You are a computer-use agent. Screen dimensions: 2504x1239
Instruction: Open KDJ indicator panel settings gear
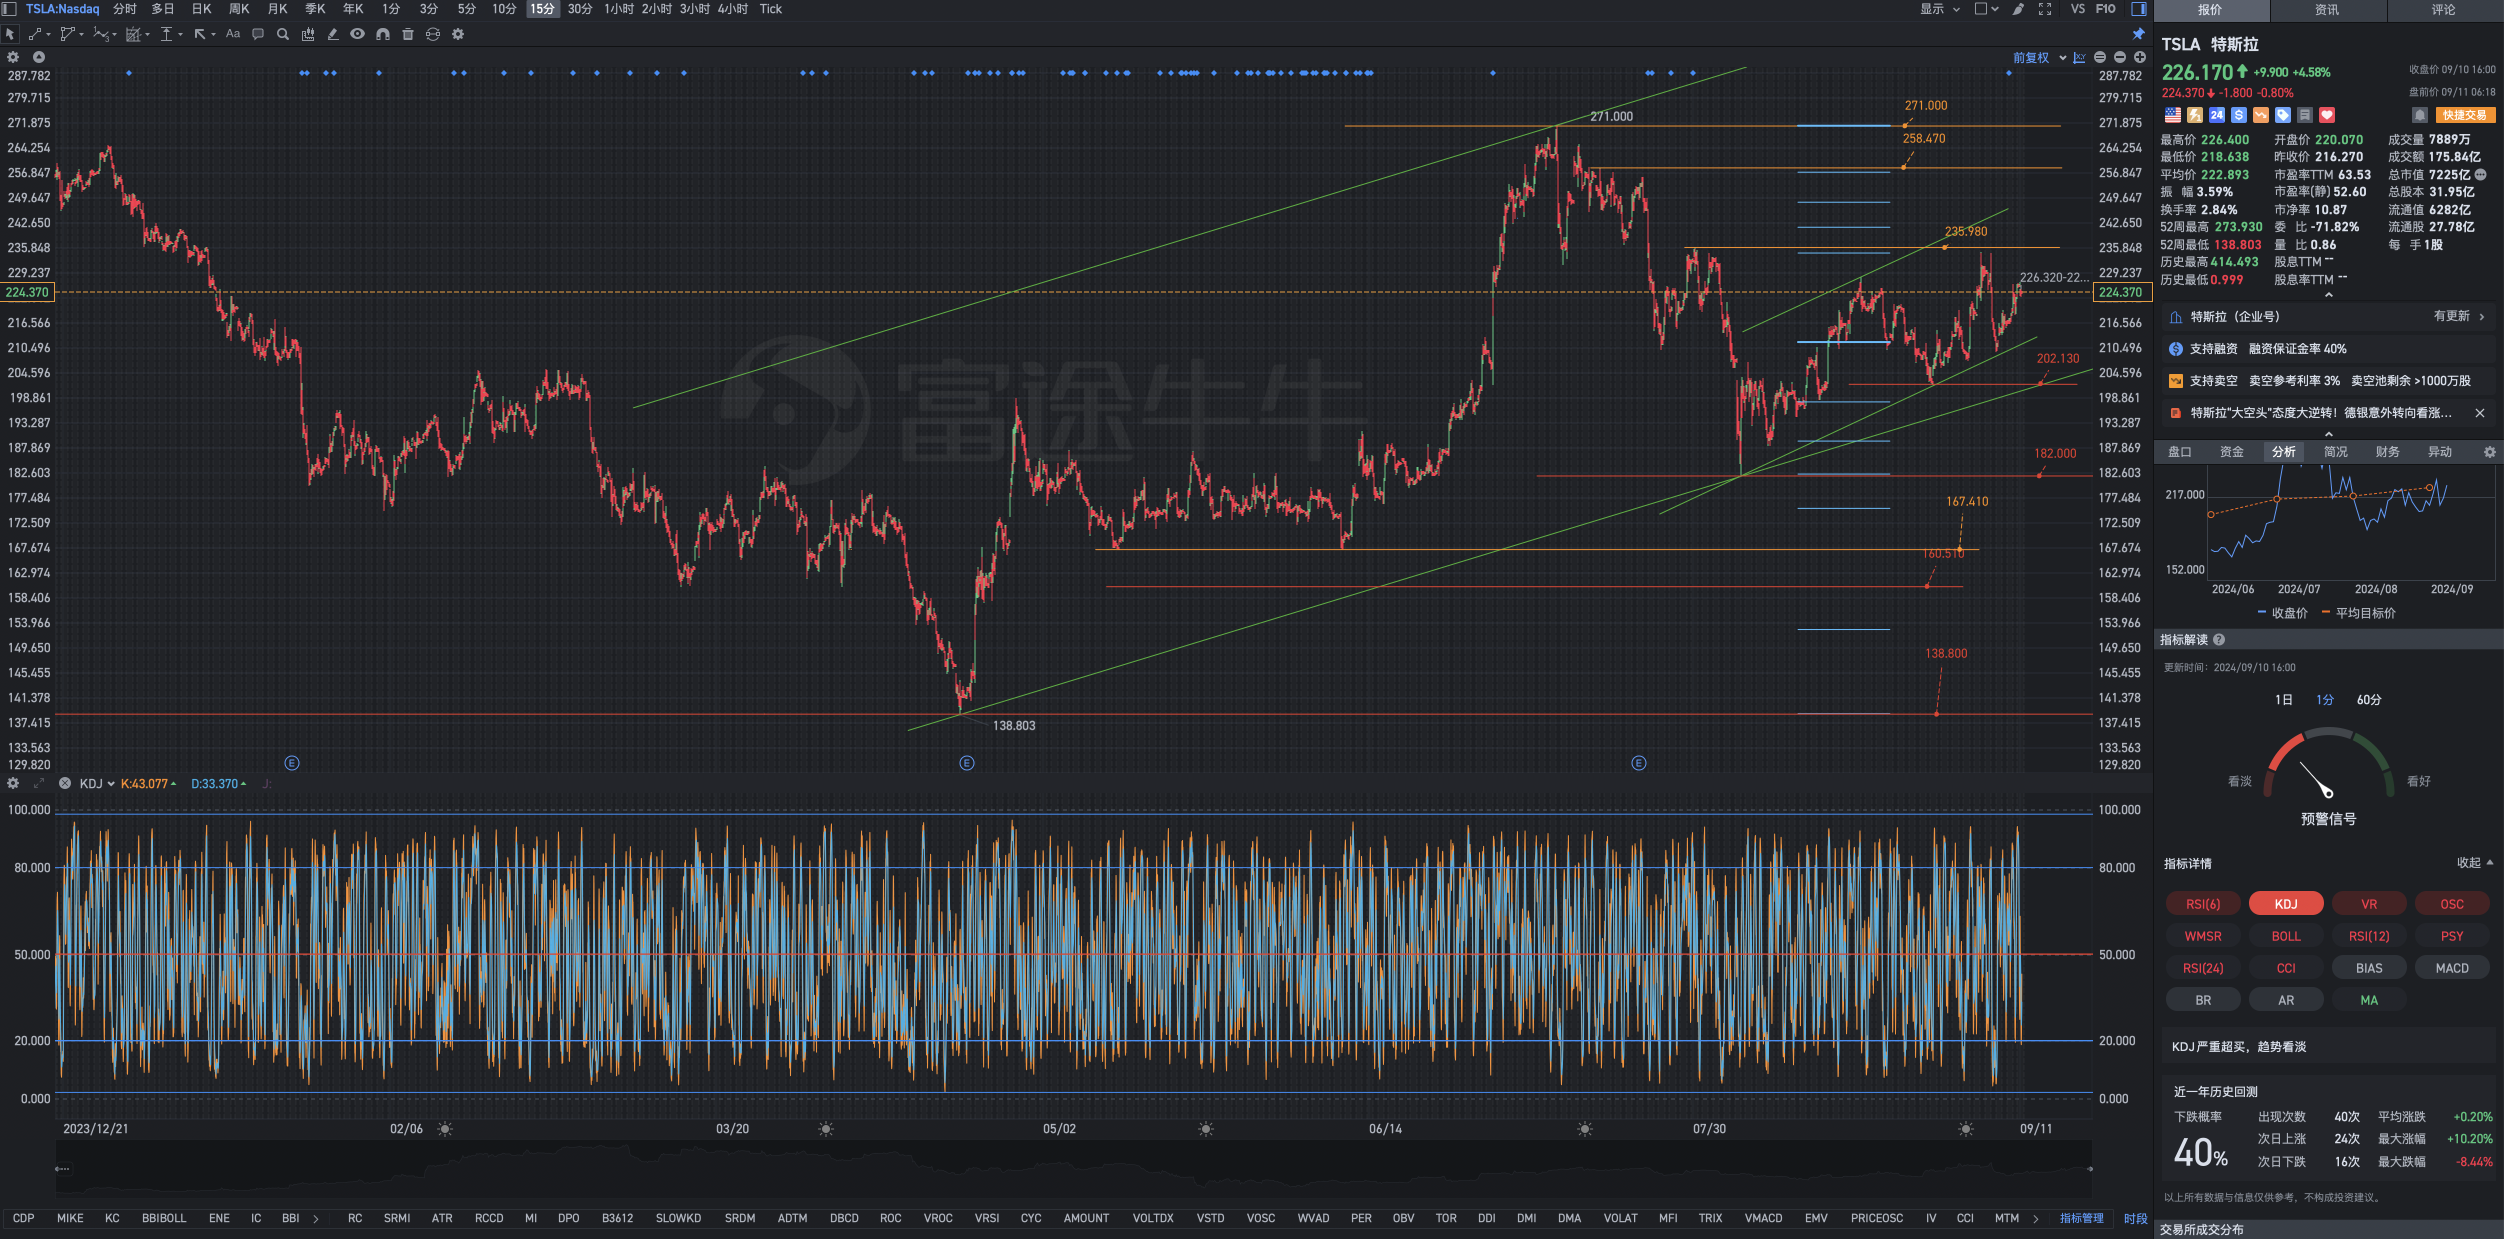click(x=13, y=784)
